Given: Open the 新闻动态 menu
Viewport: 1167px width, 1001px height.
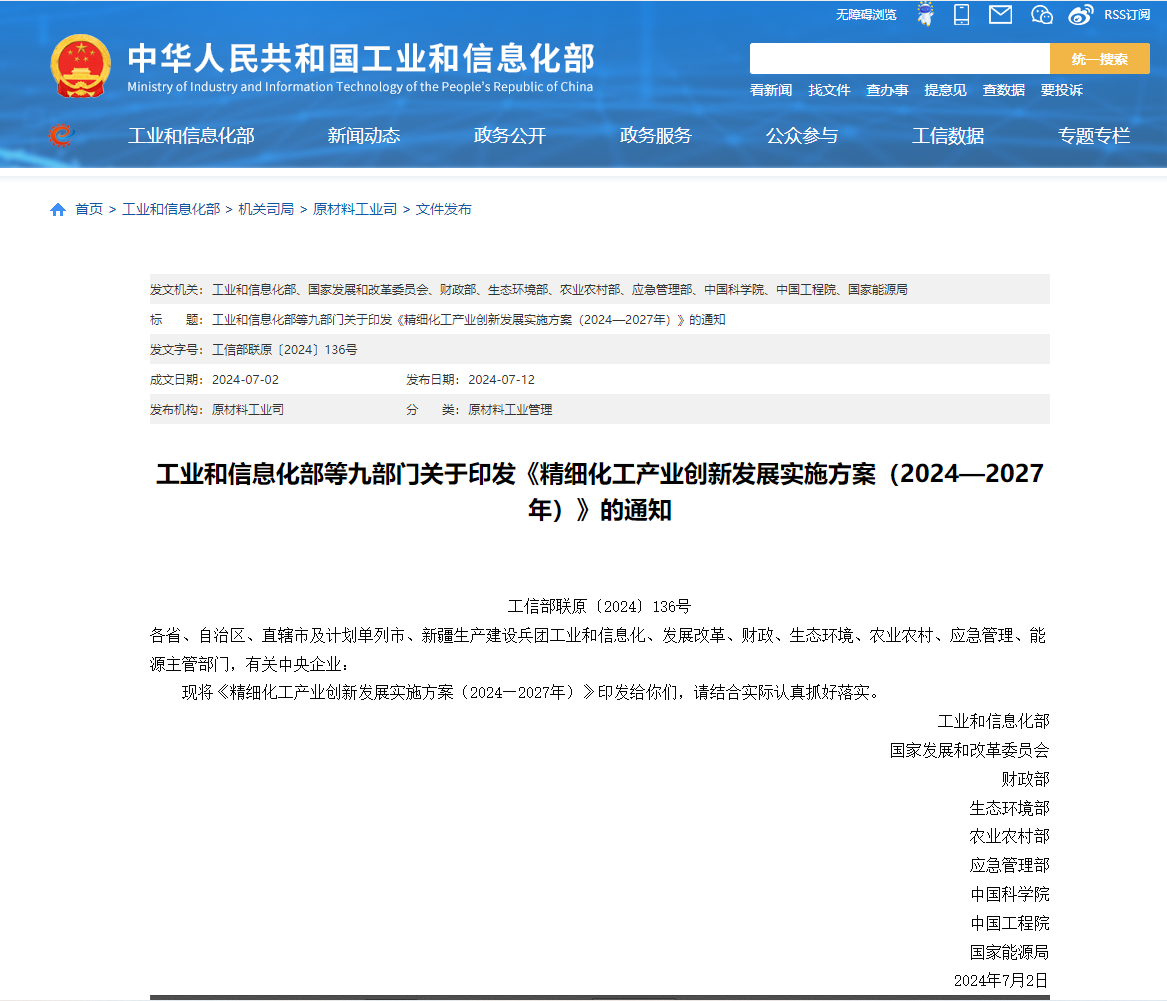Looking at the screenshot, I should (x=364, y=136).
